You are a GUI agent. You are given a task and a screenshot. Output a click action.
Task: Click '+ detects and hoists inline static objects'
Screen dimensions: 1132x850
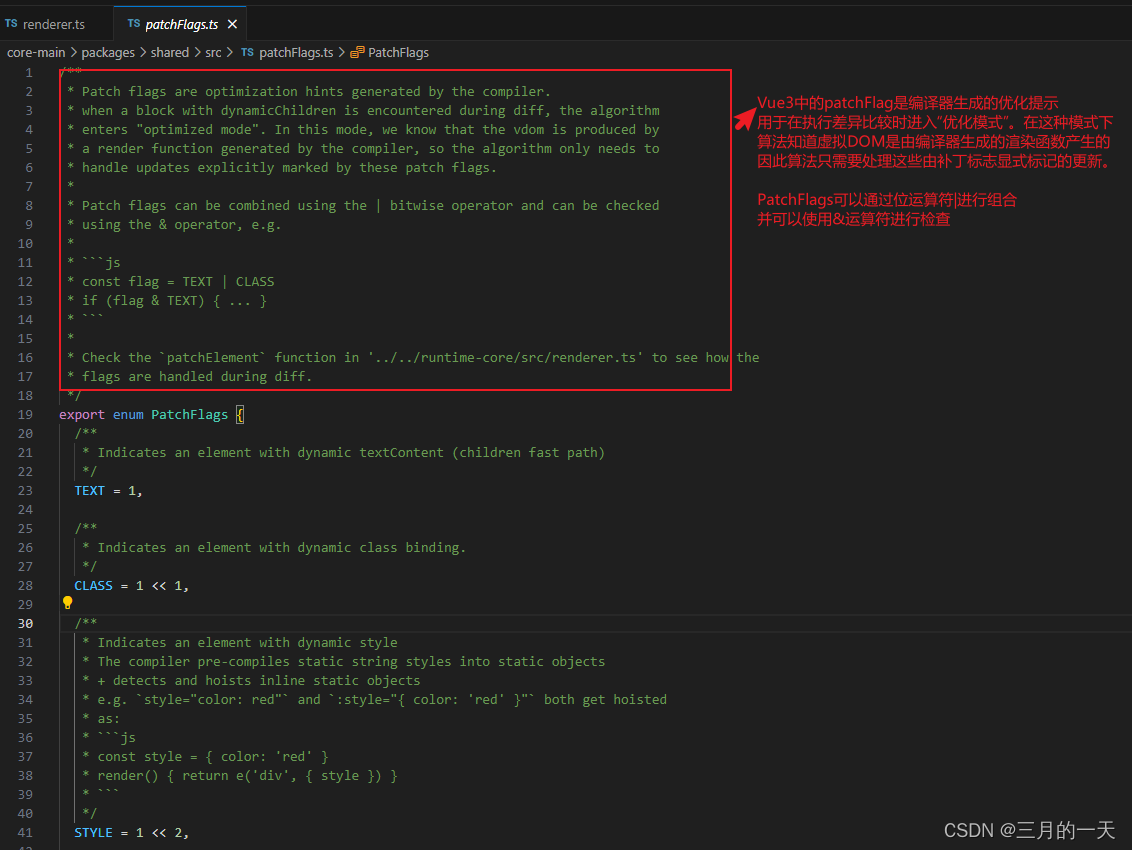pyautogui.click(x=251, y=680)
